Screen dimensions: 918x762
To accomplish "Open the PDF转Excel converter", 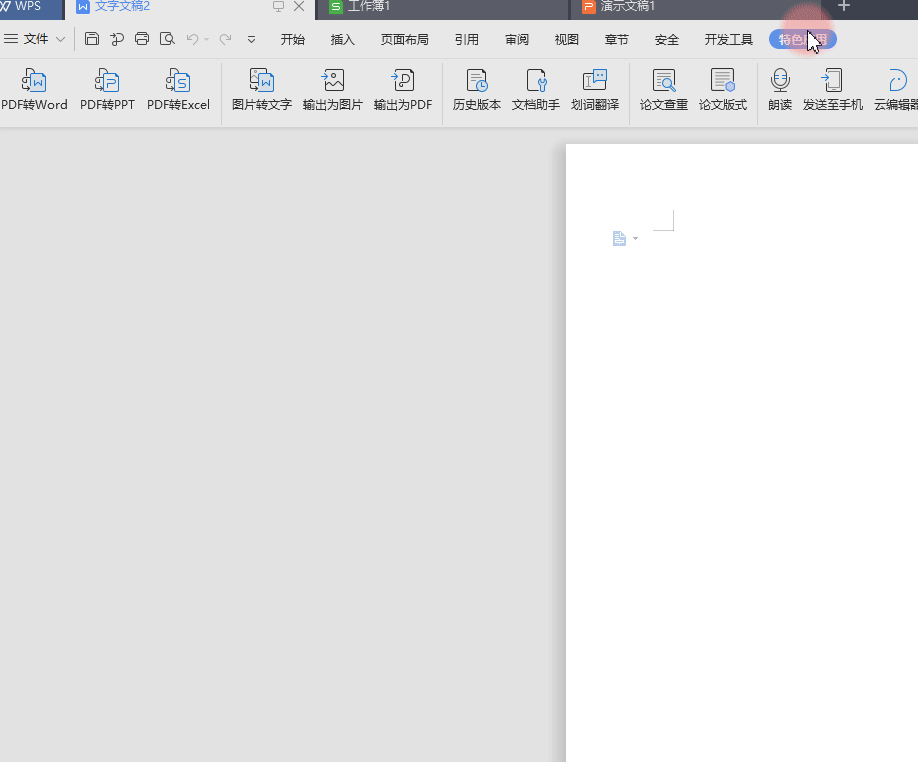I will click(x=178, y=91).
